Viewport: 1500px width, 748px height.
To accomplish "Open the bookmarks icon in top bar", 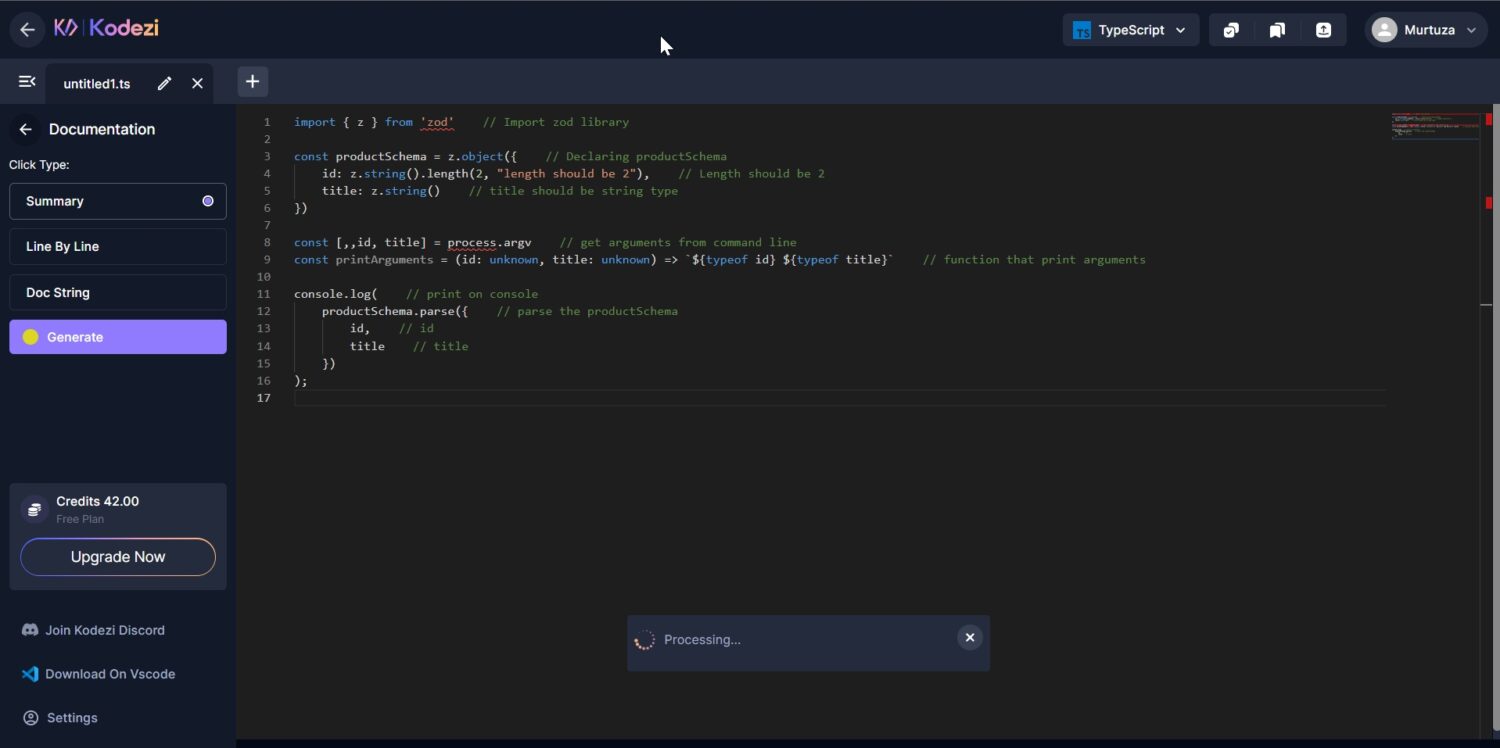I will [1277, 30].
